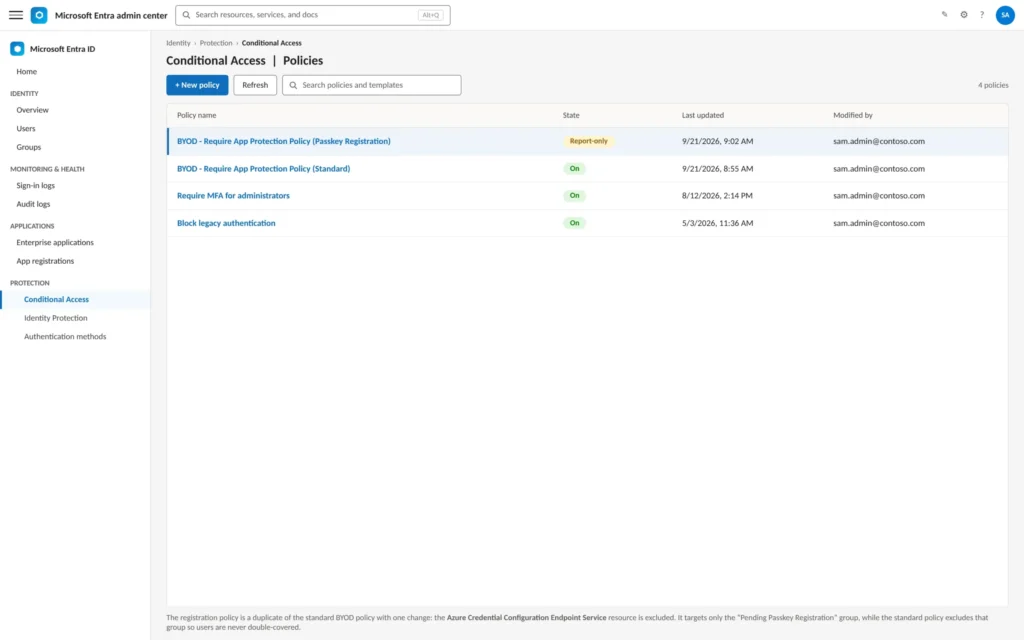1024x640 pixels.
Task: Refresh the policies list
Action: click(x=255, y=85)
